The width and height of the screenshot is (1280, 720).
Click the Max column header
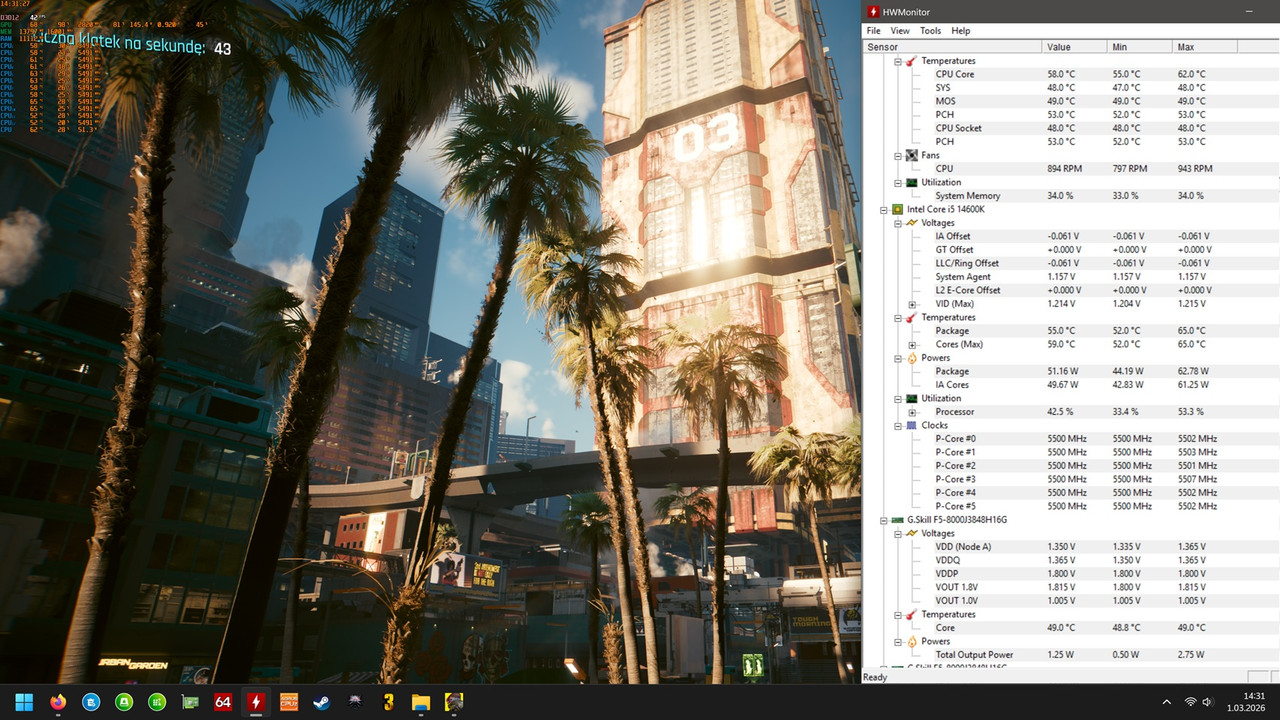tap(1205, 47)
